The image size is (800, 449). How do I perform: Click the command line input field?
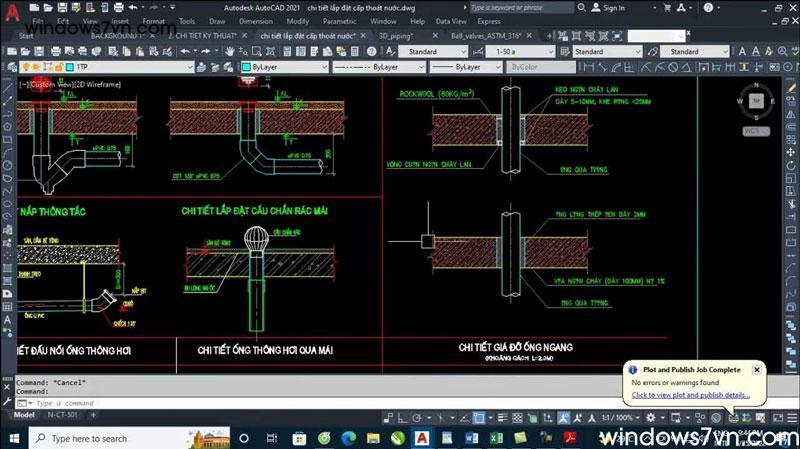tap(200, 402)
